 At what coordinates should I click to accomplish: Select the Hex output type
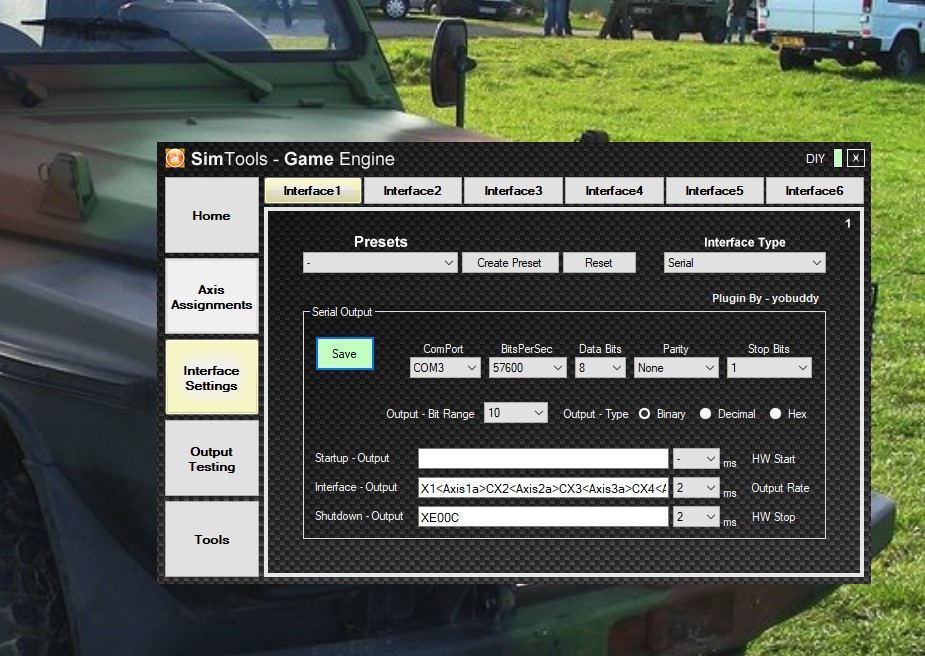[x=776, y=414]
